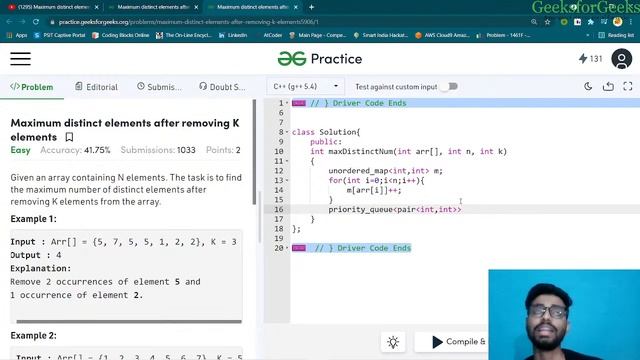Open the hamburger navigation menu
Viewport: 640px width, 360px height.
point(20,59)
